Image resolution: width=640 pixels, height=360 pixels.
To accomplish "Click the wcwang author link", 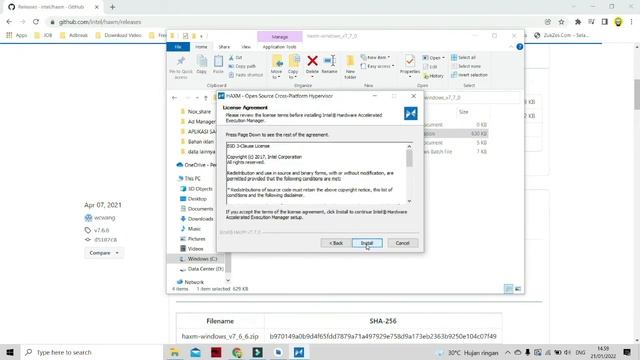I will [x=104, y=218].
